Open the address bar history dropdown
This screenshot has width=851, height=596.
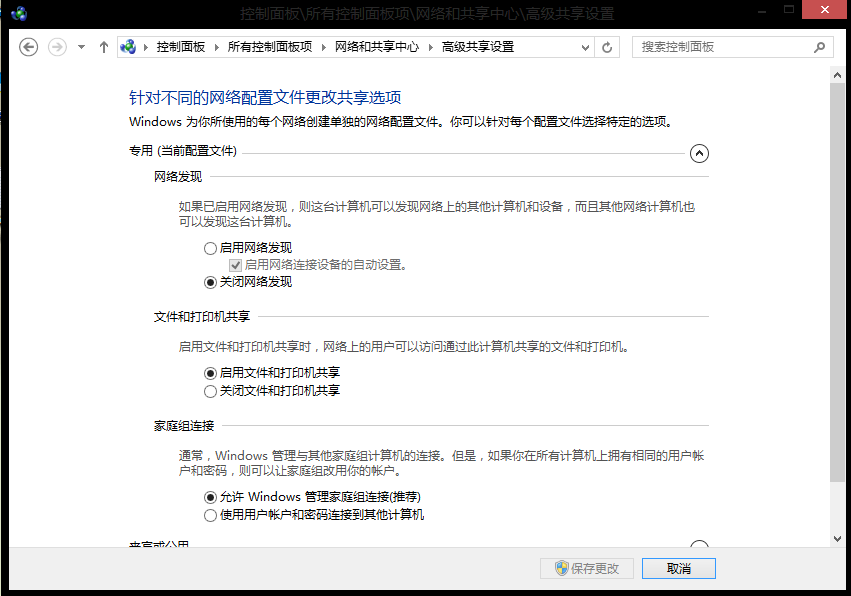(x=585, y=48)
